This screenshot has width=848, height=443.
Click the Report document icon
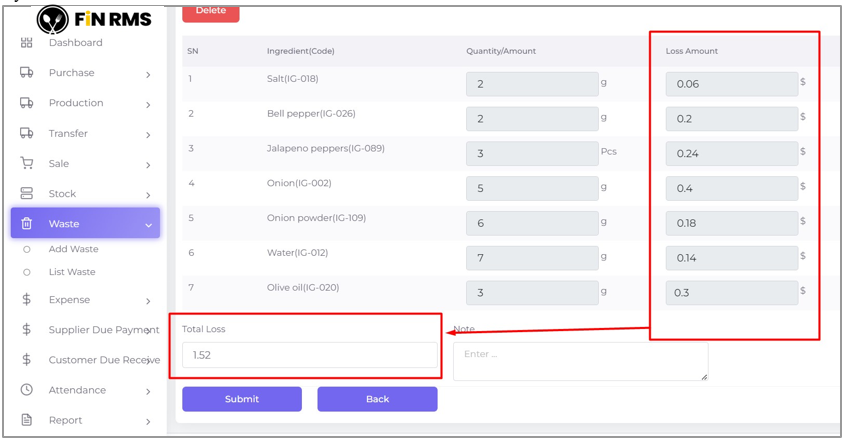[x=27, y=420]
